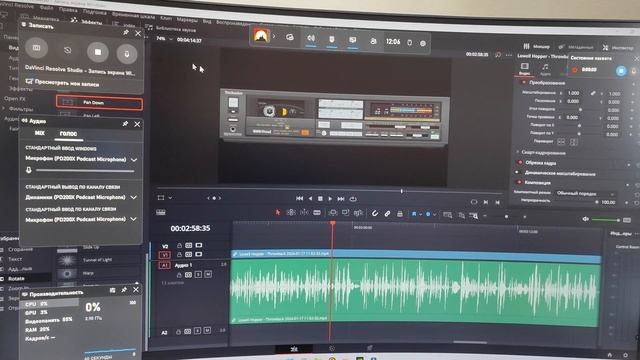640x360 pixels.
Task: Toggle timeline snapping magnet icon
Action: 375,213
